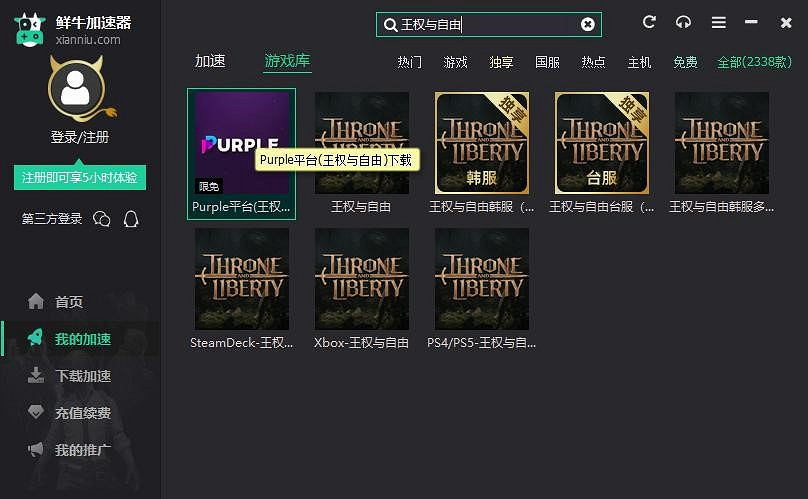
Task: Open 下载加速 download acceleration
Action: (82, 376)
